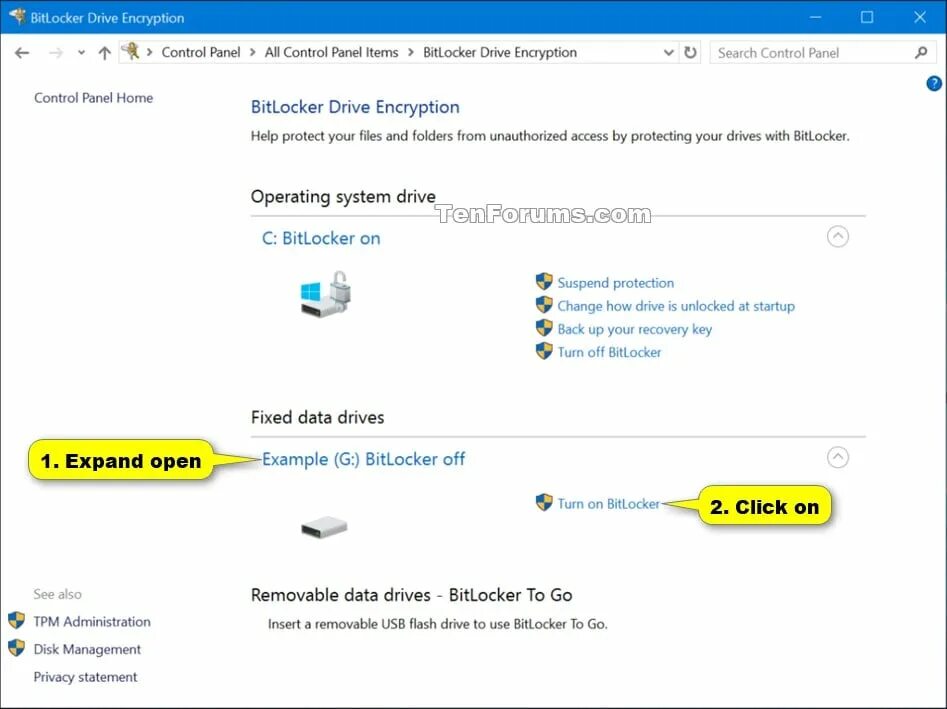Open Control Panel Home
The image size is (947, 709).
pyautogui.click(x=93, y=98)
